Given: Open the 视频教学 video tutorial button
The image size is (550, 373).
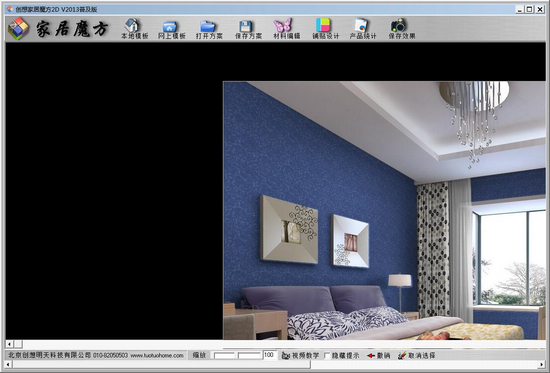Looking at the screenshot, I should 300,355.
